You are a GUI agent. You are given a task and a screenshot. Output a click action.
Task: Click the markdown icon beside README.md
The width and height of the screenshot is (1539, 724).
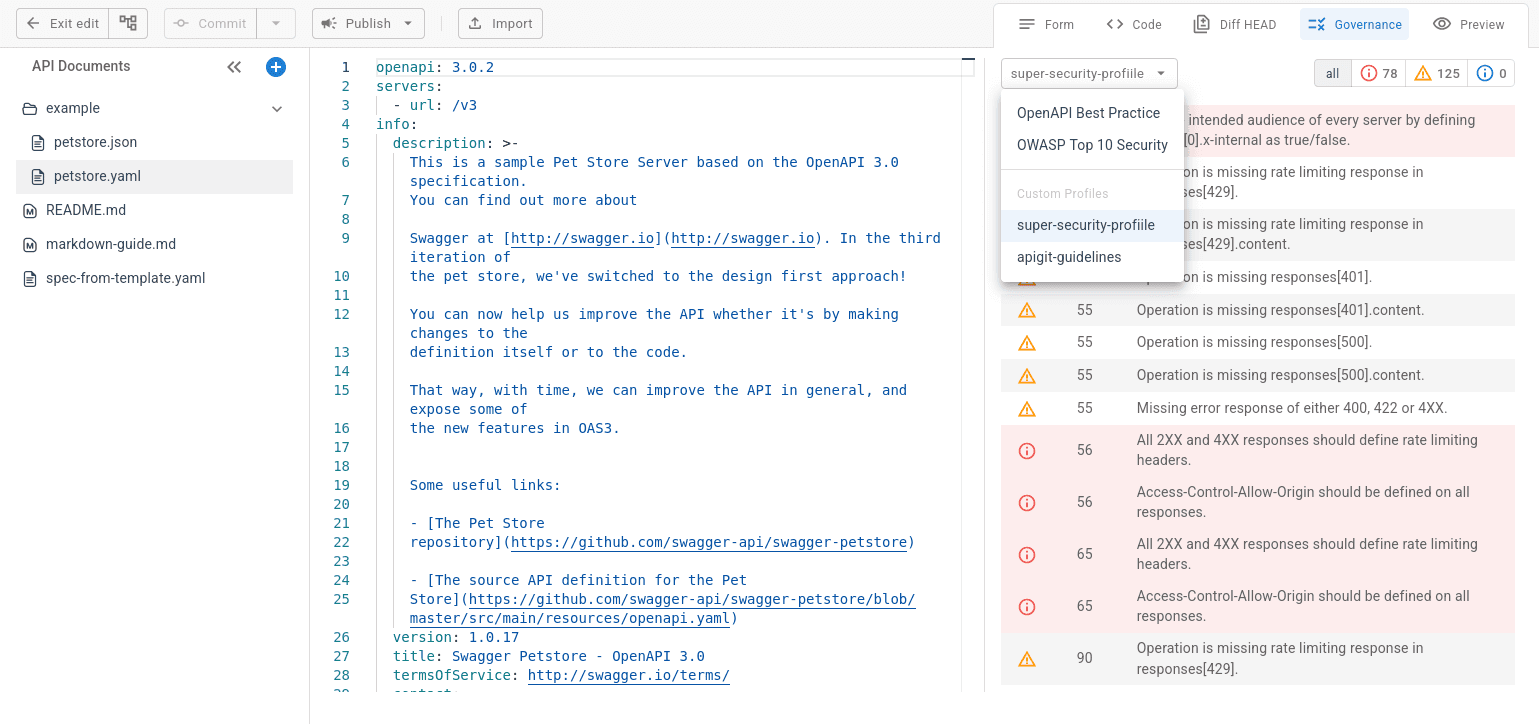click(30, 210)
